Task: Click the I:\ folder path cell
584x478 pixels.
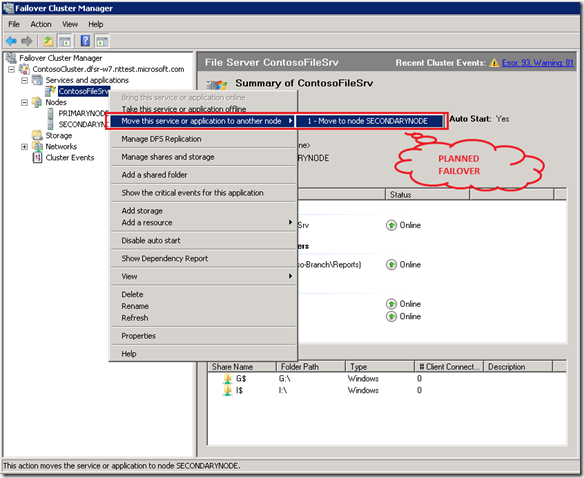Action: (x=283, y=390)
